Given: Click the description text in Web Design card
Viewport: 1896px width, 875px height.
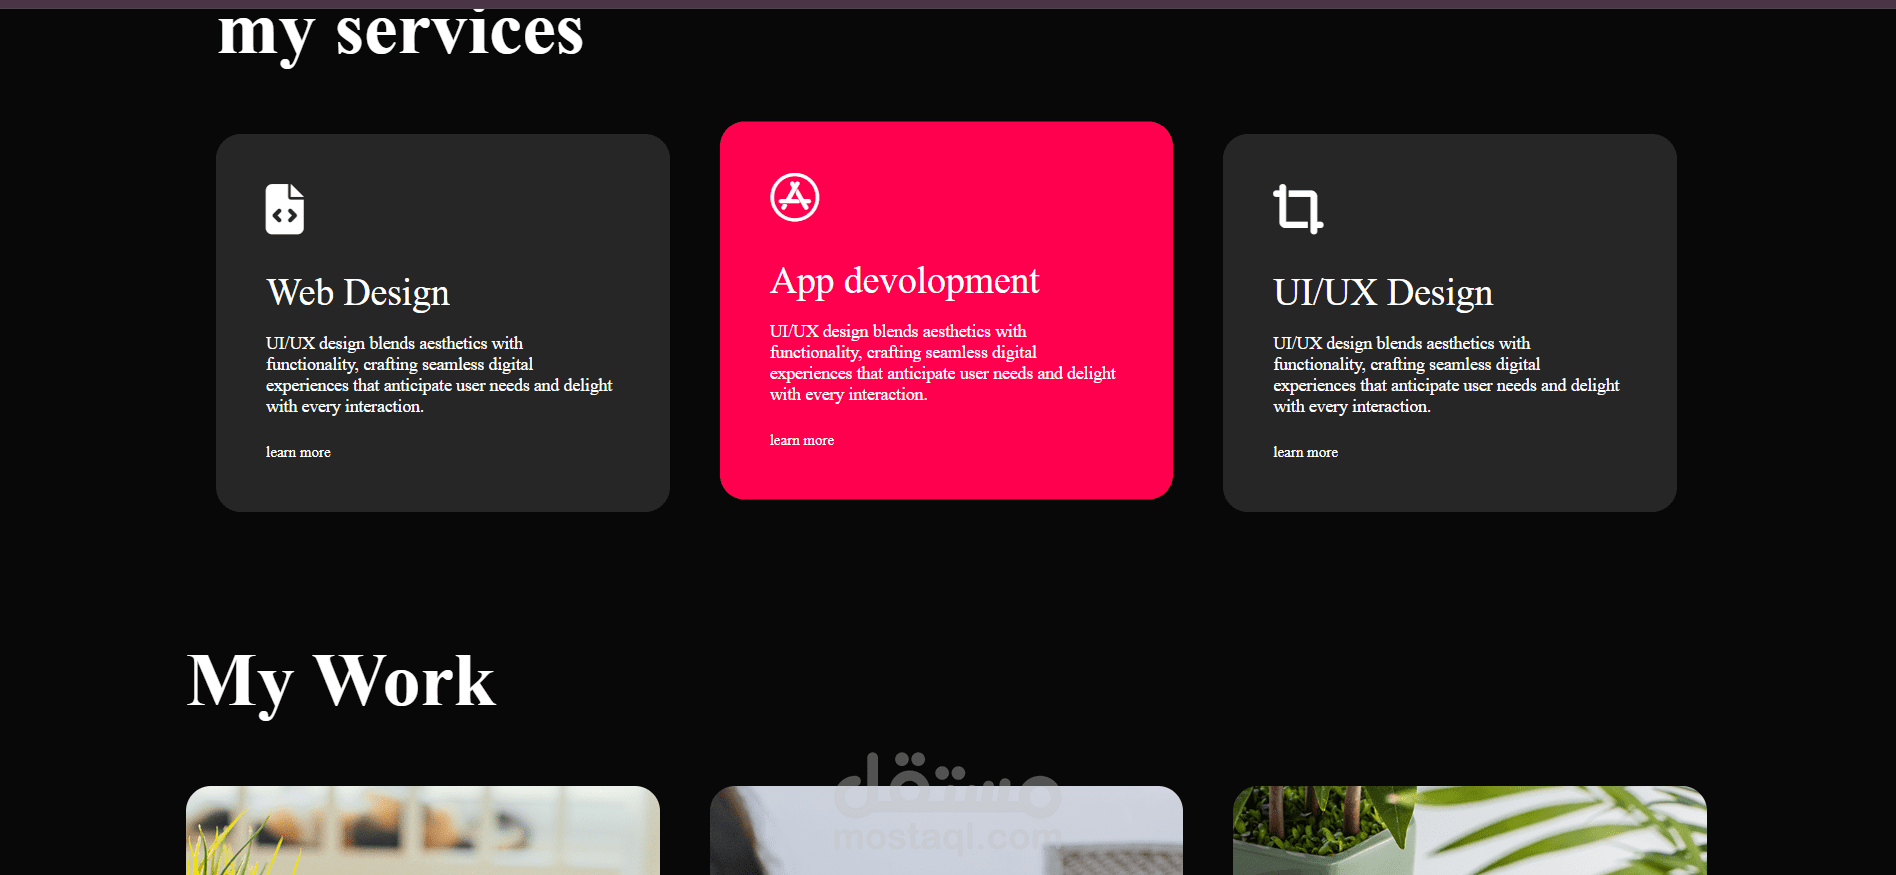Looking at the screenshot, I should click(439, 375).
